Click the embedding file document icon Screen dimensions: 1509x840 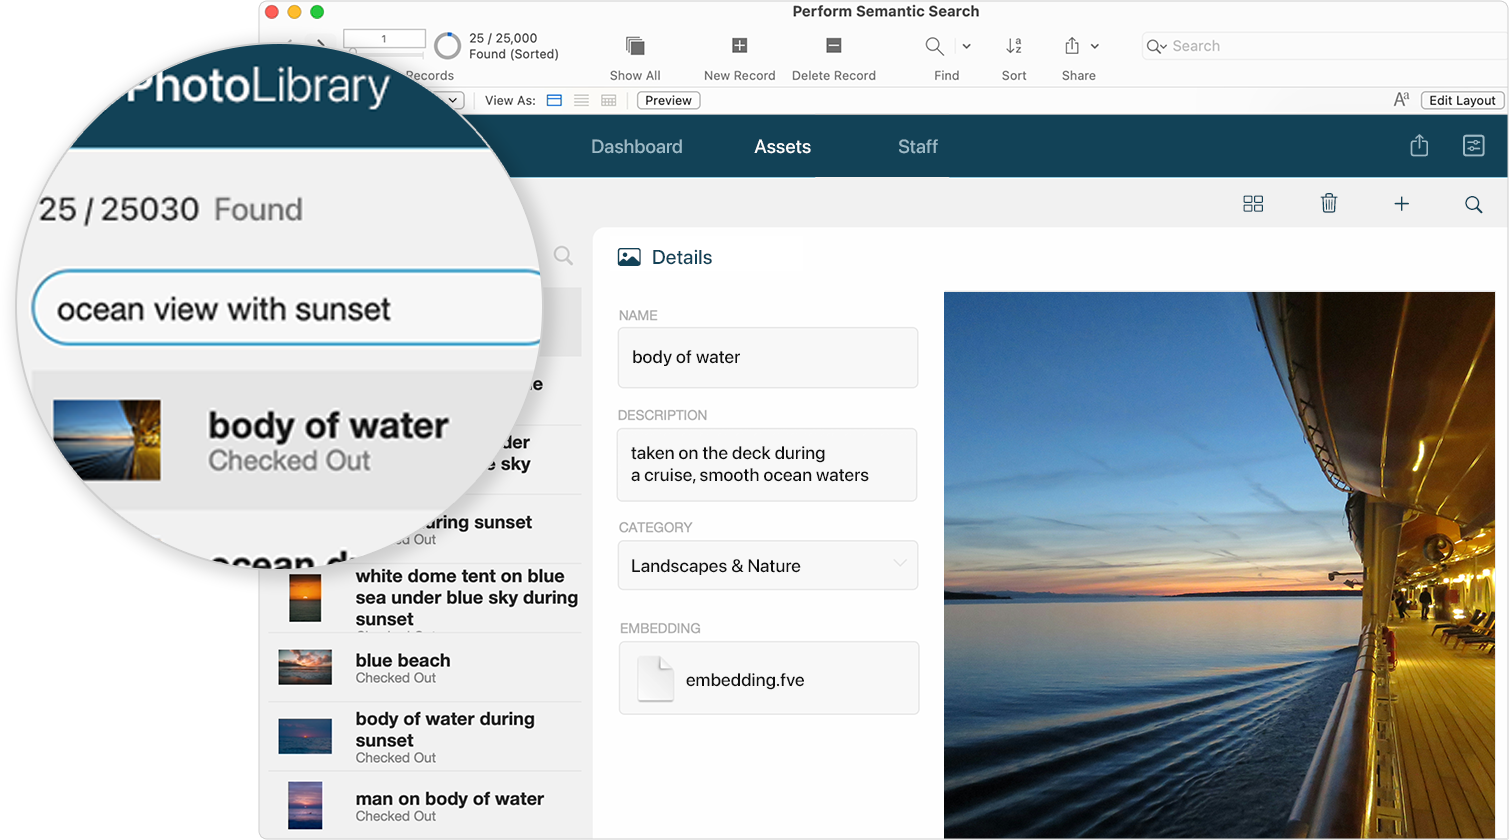656,679
